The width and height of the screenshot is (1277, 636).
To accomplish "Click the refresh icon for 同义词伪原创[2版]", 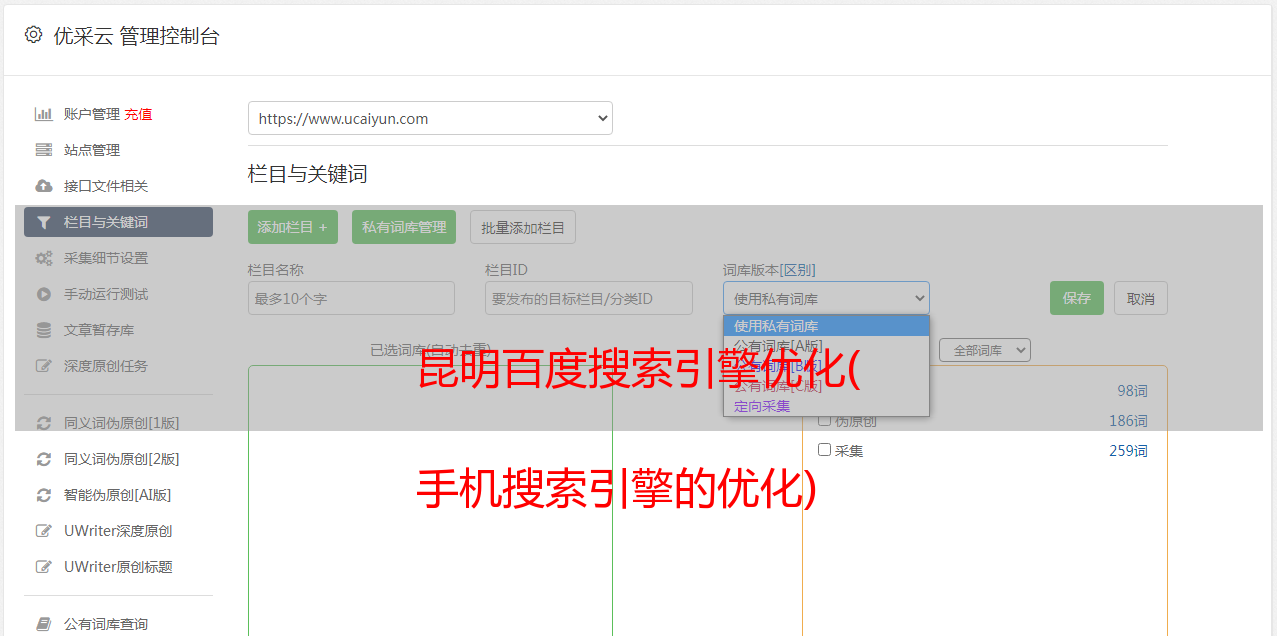I will point(43,459).
